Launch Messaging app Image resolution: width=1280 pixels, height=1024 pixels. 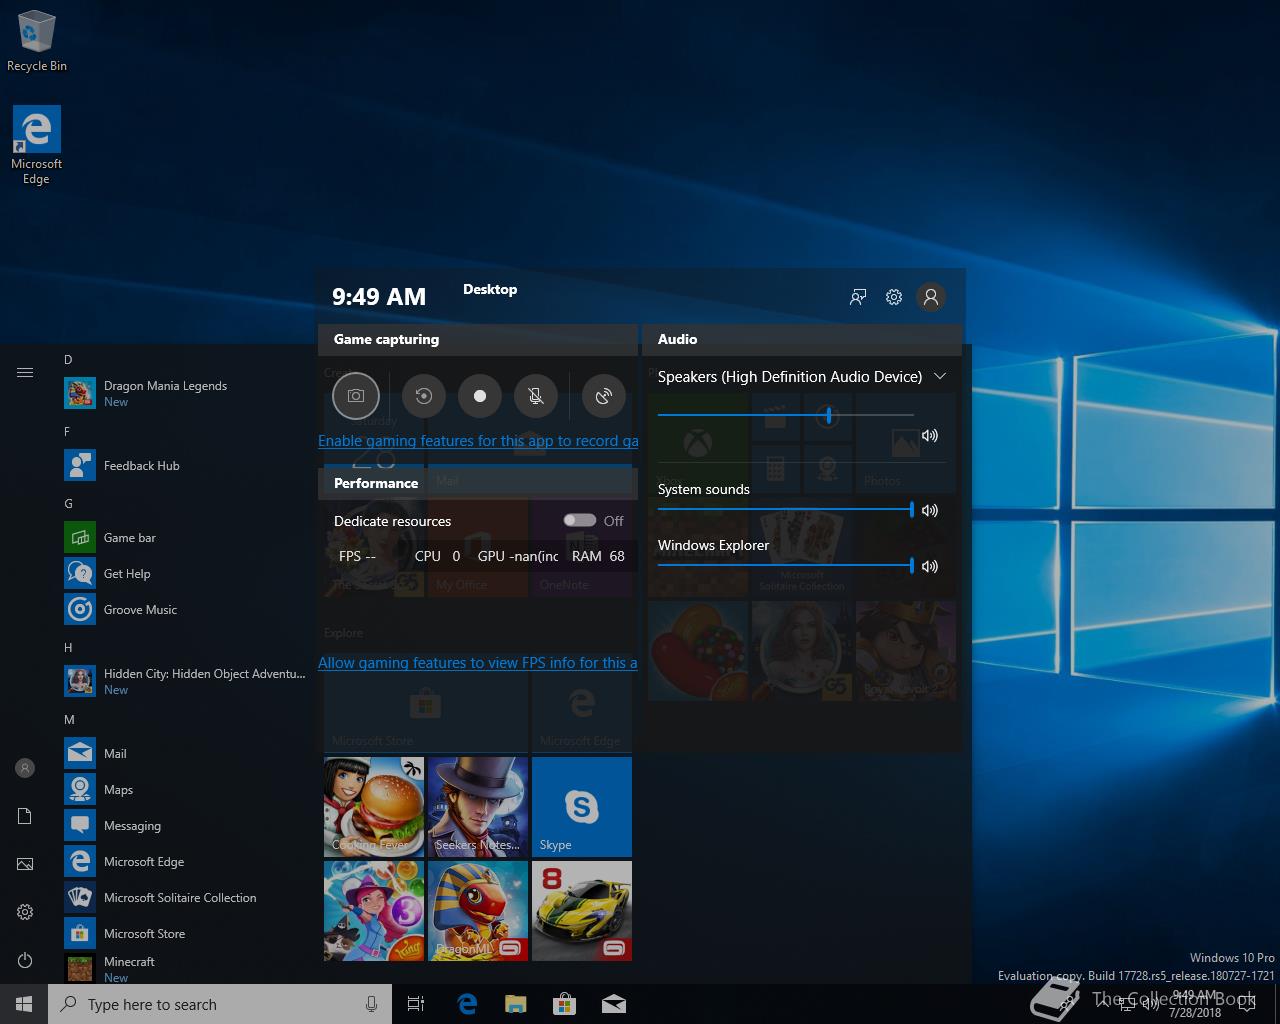coord(185,825)
